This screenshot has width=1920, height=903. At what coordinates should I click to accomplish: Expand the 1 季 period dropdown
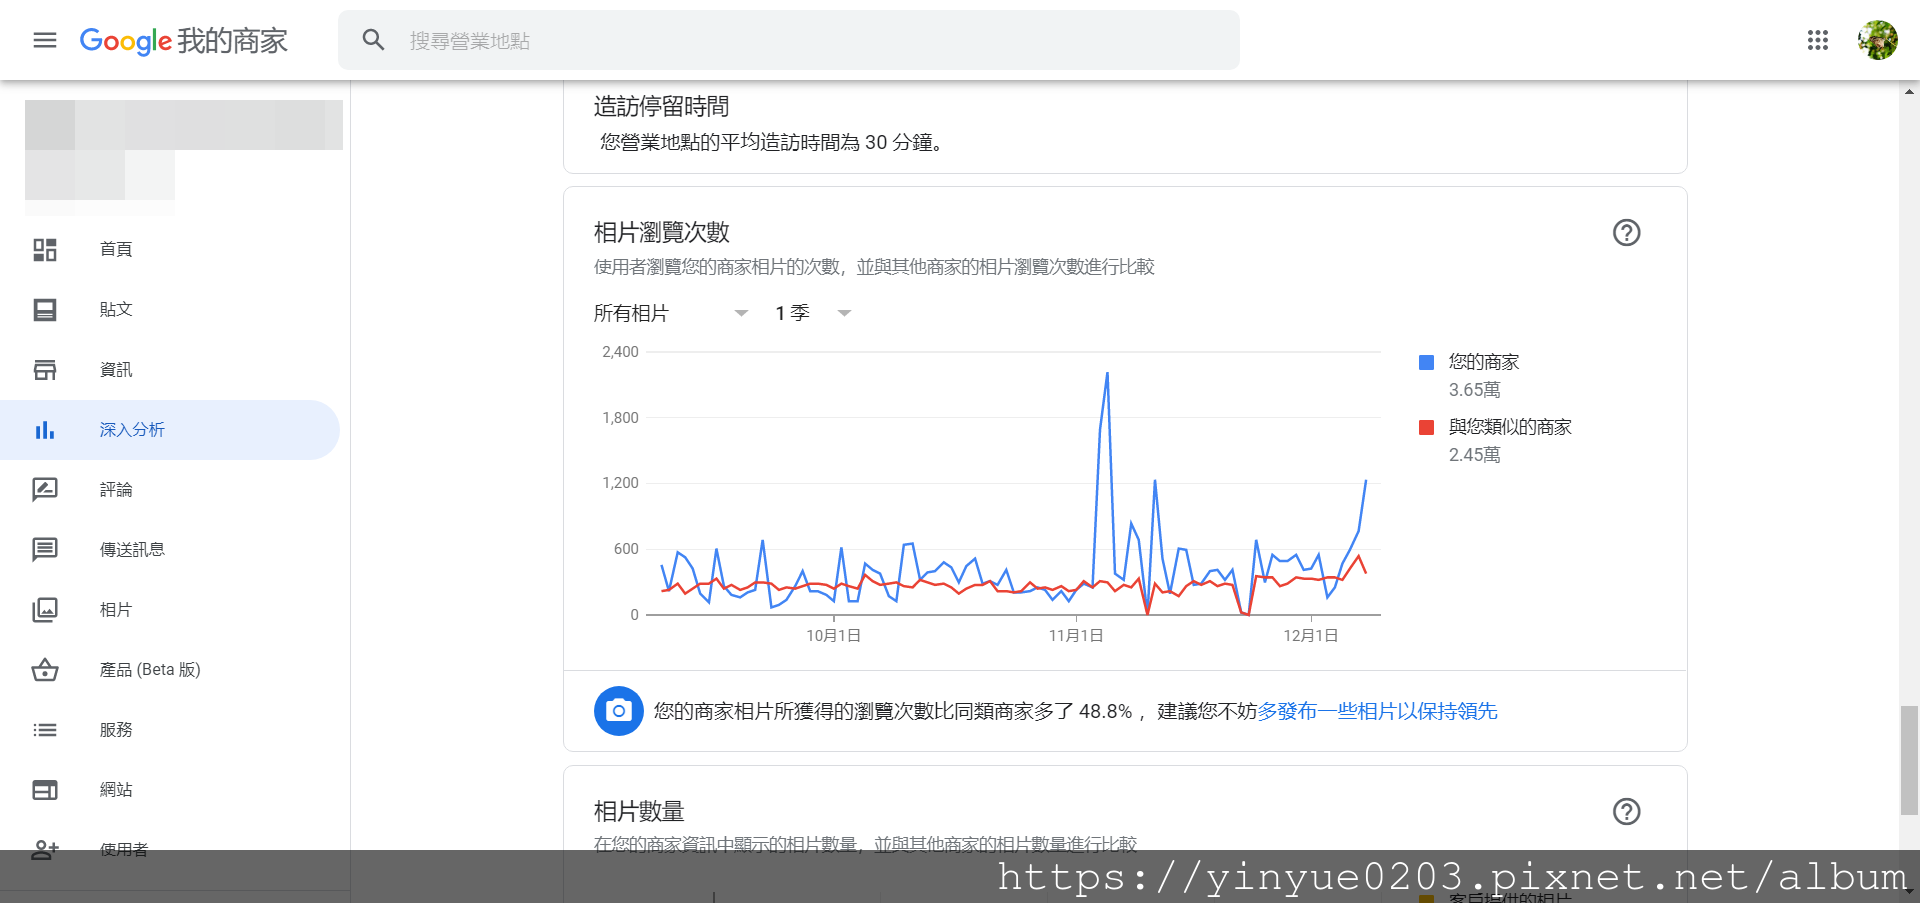tap(813, 313)
